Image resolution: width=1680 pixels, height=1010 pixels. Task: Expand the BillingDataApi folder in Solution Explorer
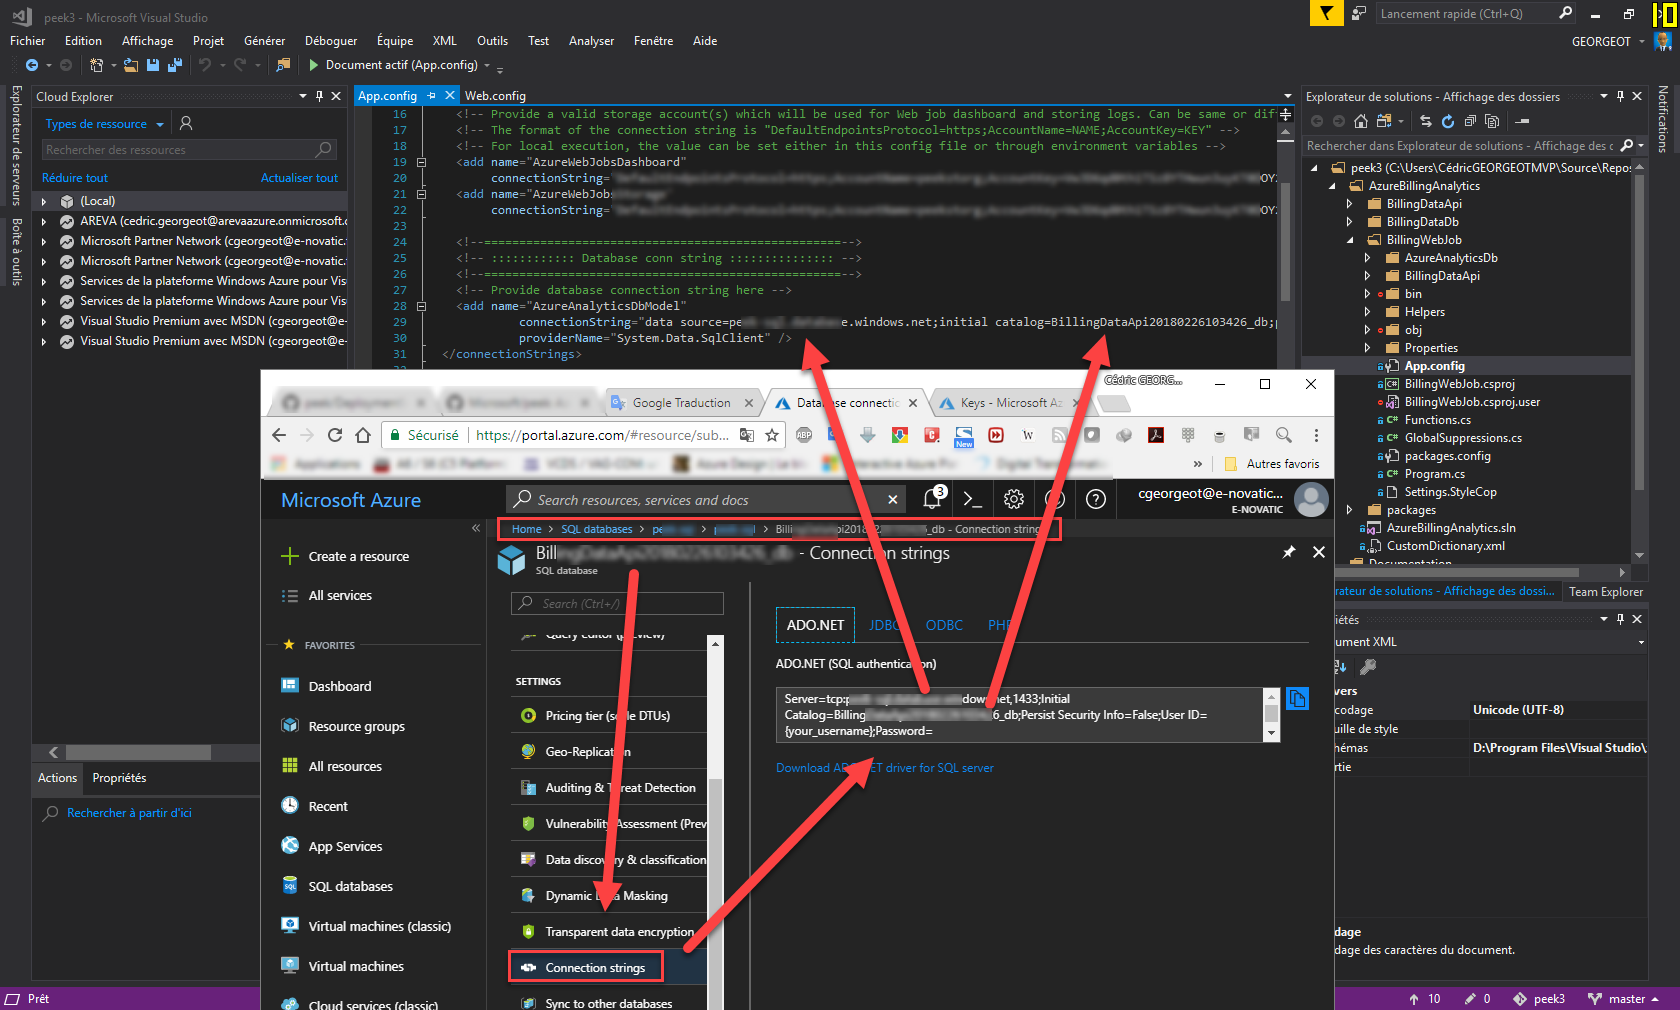(1349, 204)
